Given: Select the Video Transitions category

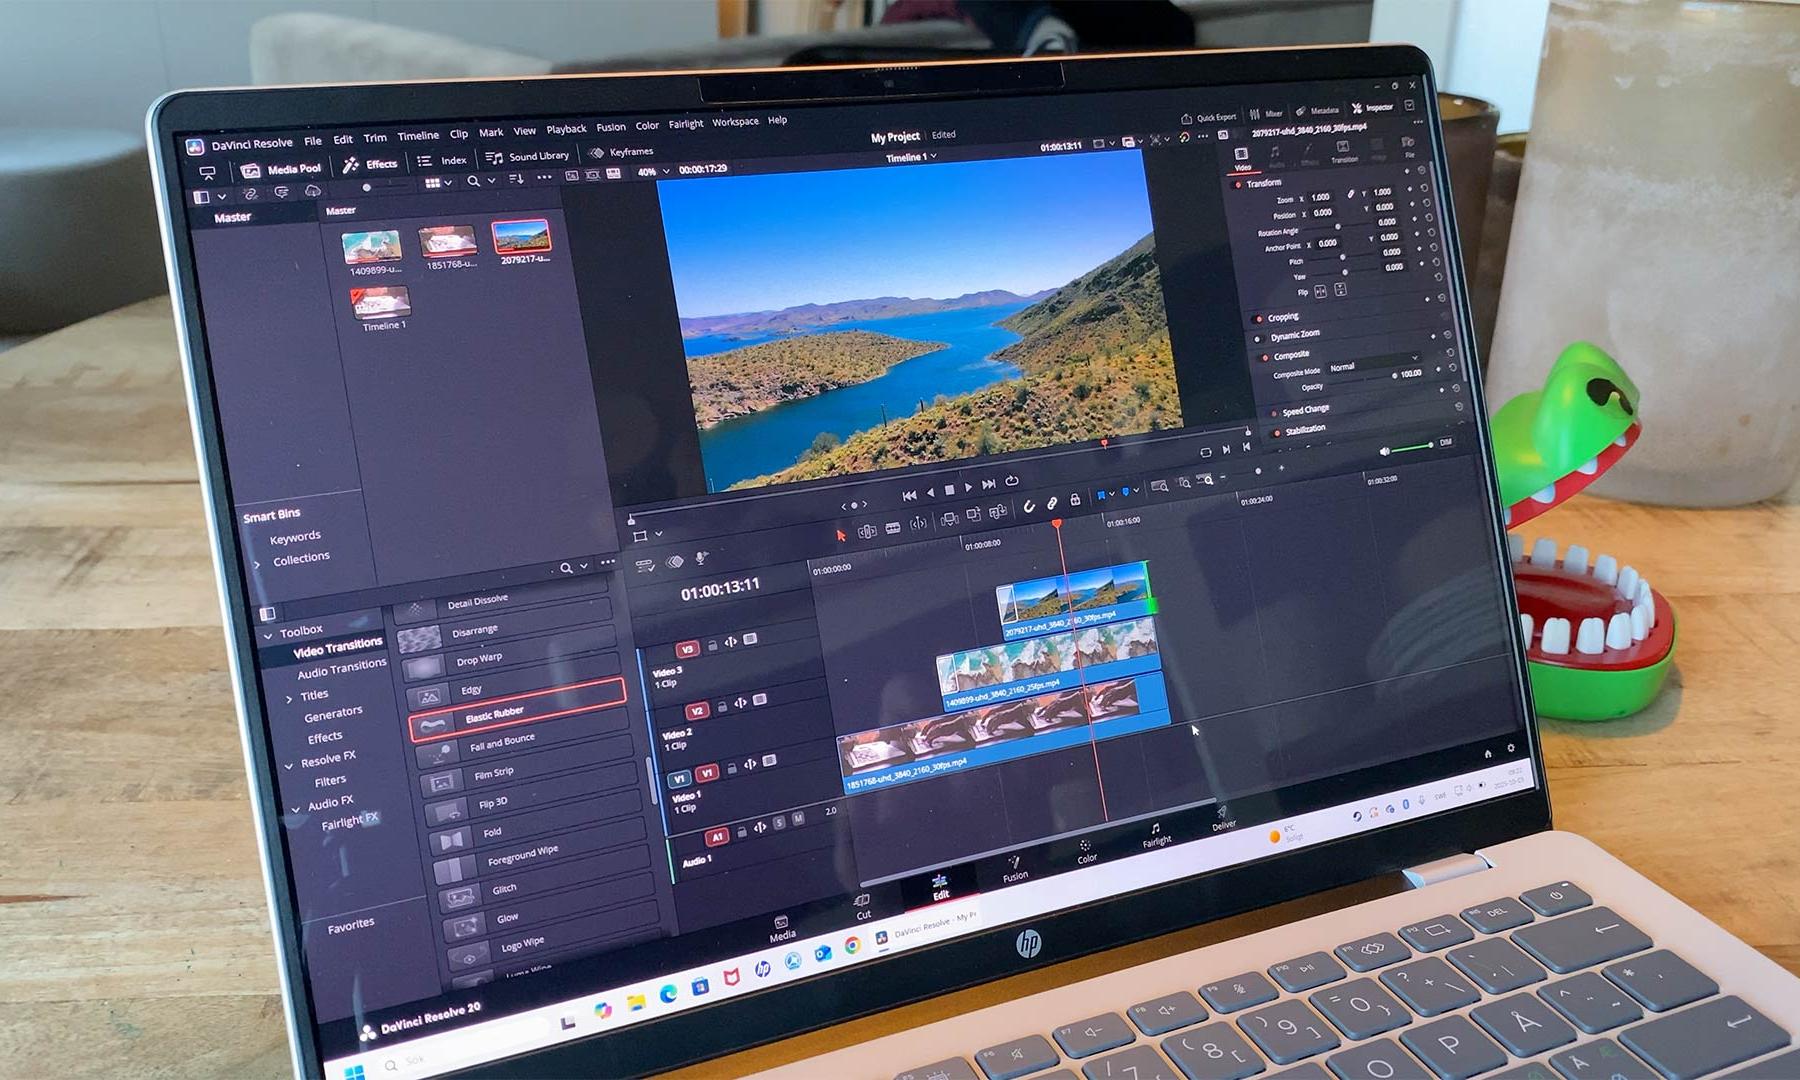Looking at the screenshot, I should pos(337,648).
